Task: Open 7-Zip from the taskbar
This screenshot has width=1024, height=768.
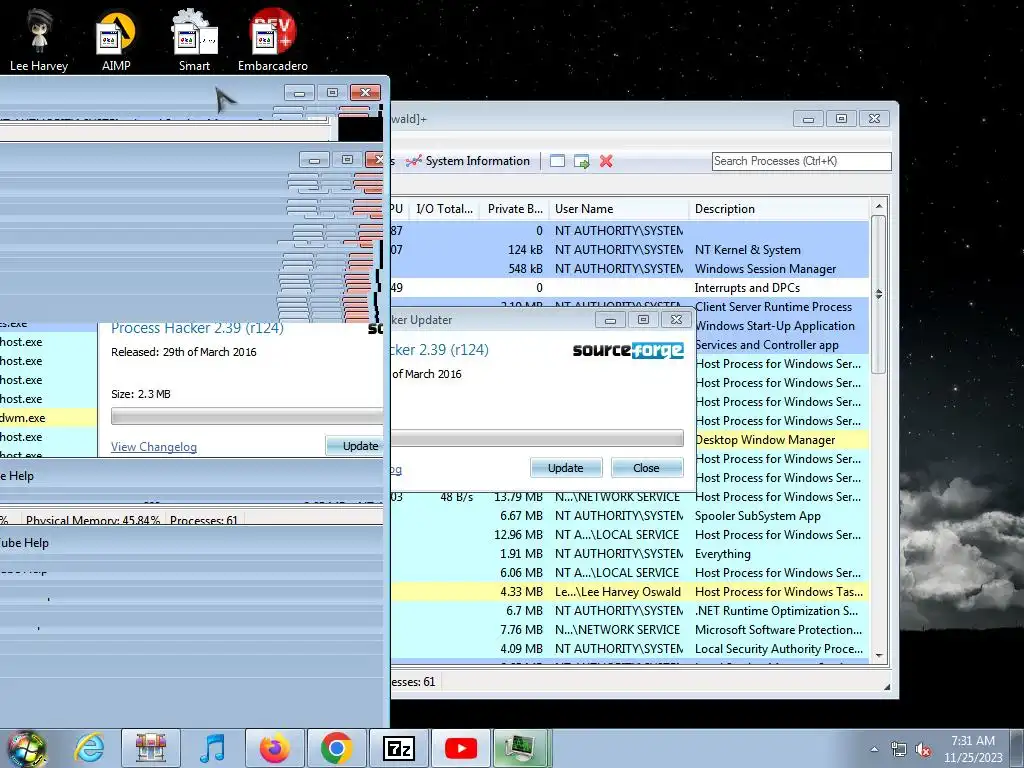Action: tap(398, 748)
